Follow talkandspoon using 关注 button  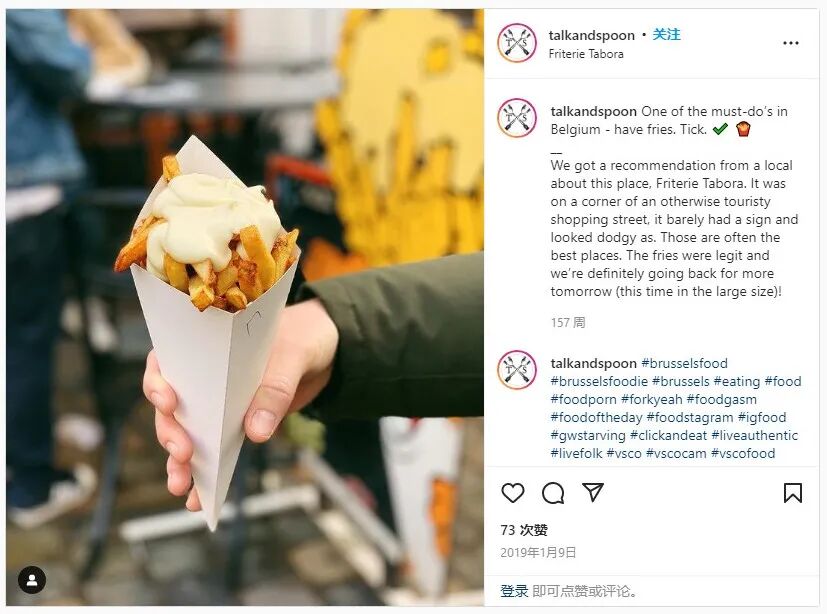point(666,35)
